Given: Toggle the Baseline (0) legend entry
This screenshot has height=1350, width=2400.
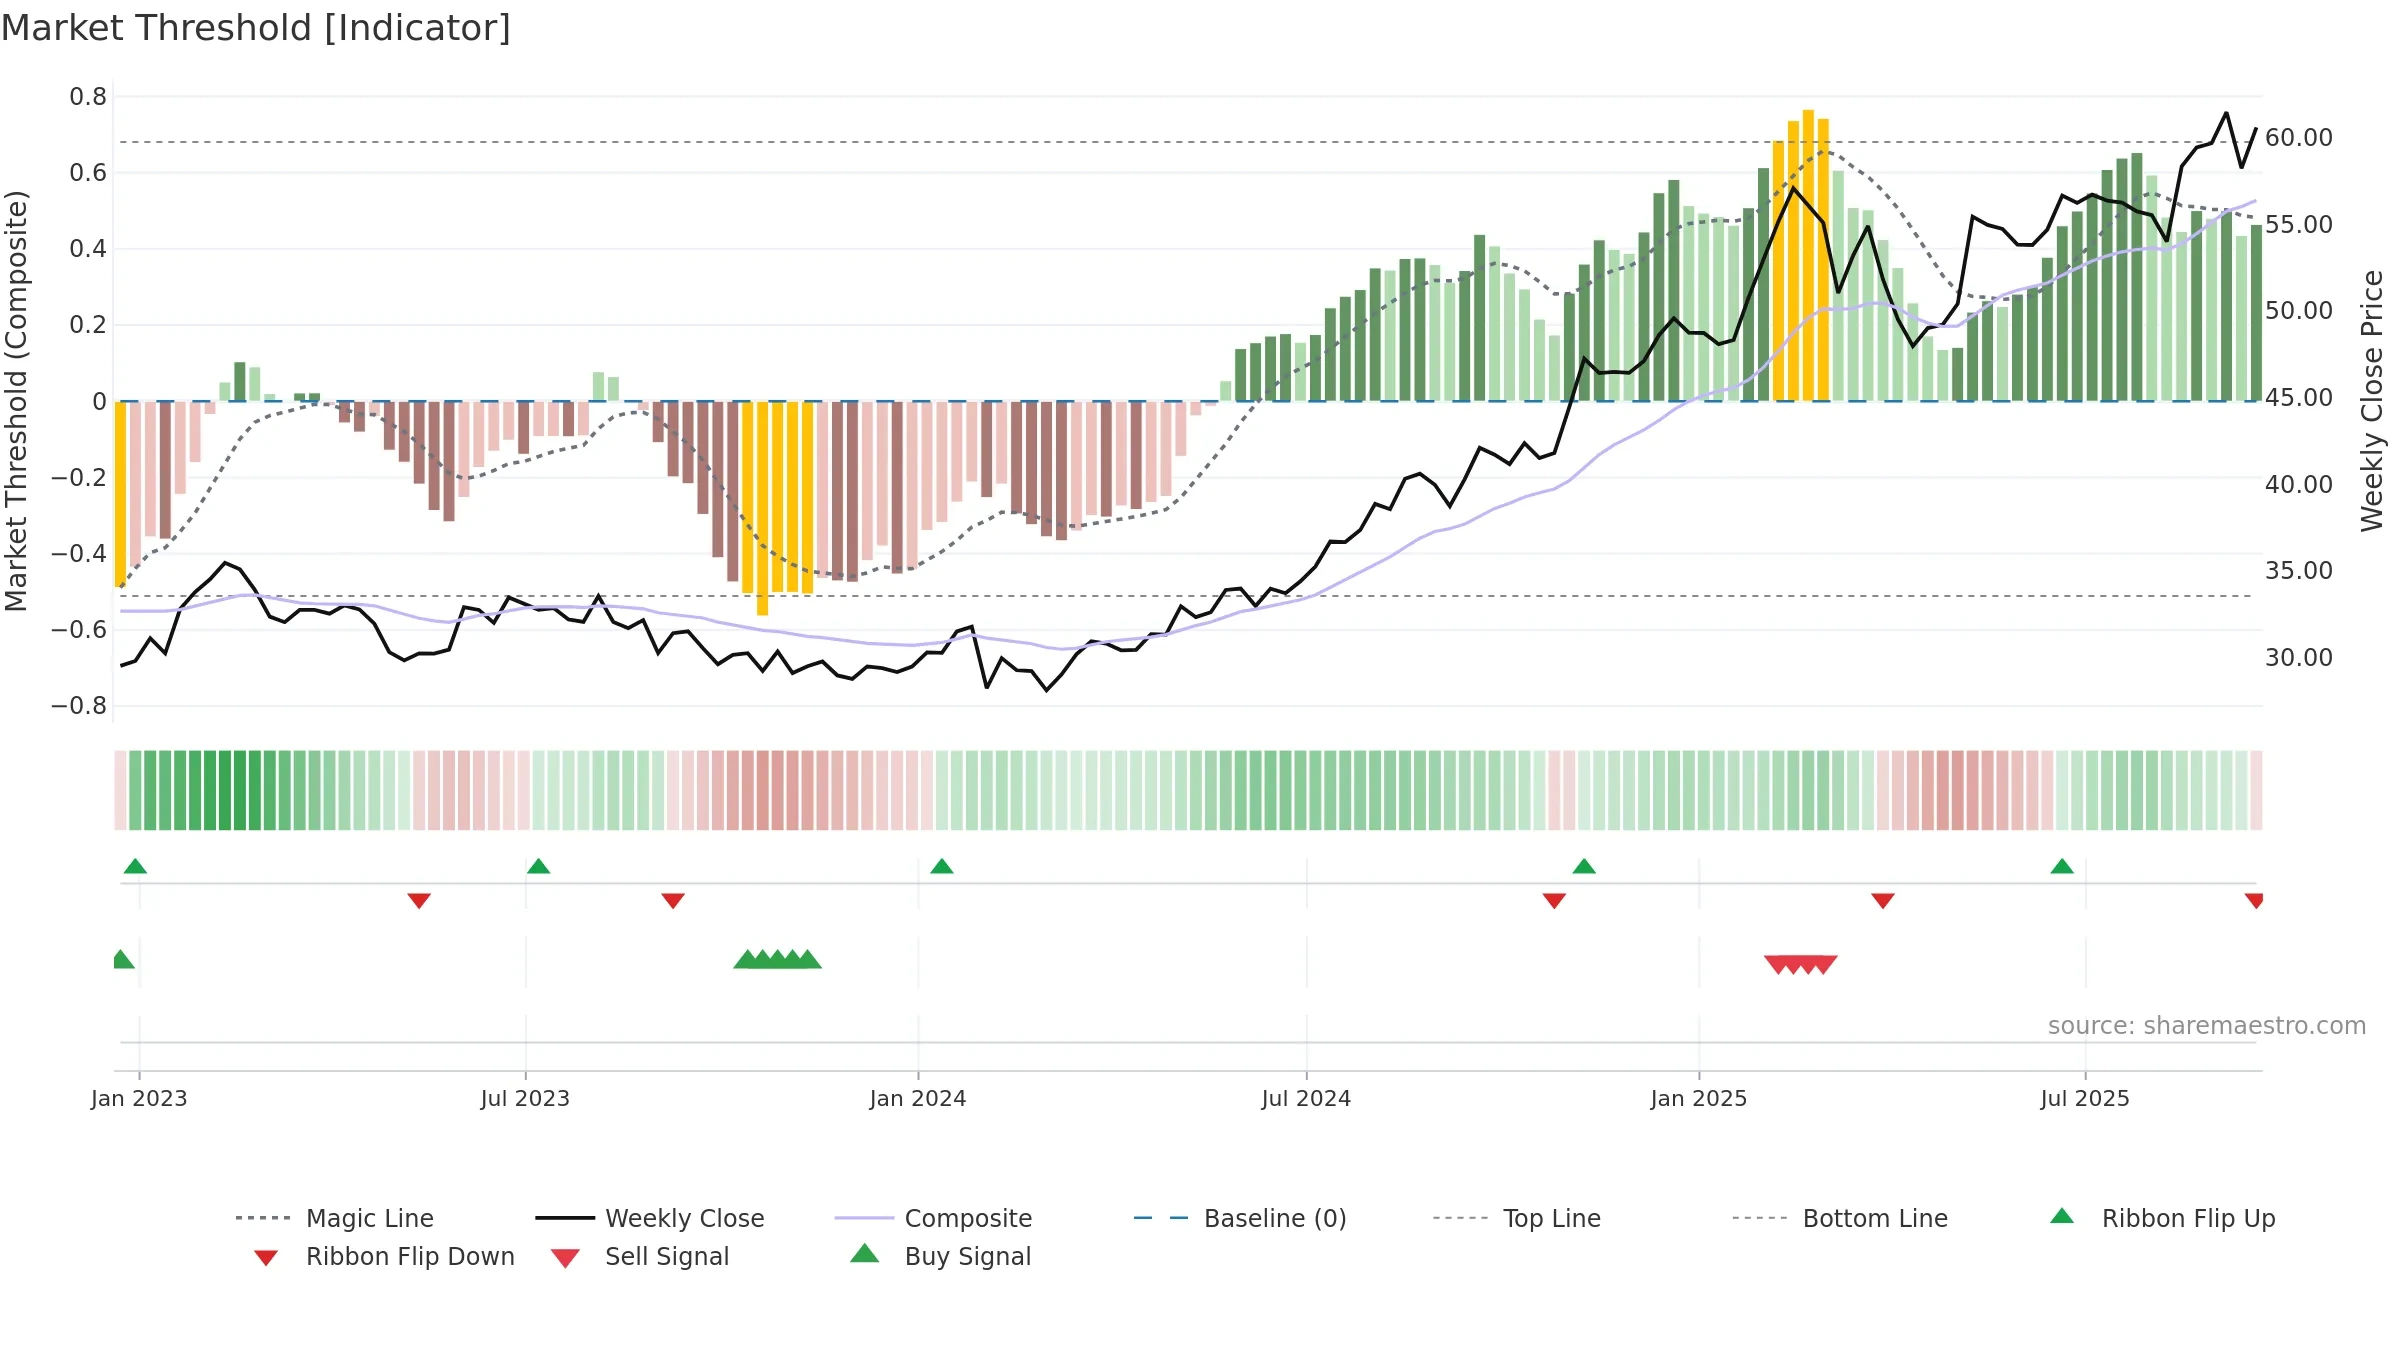Looking at the screenshot, I should (x=1240, y=1218).
